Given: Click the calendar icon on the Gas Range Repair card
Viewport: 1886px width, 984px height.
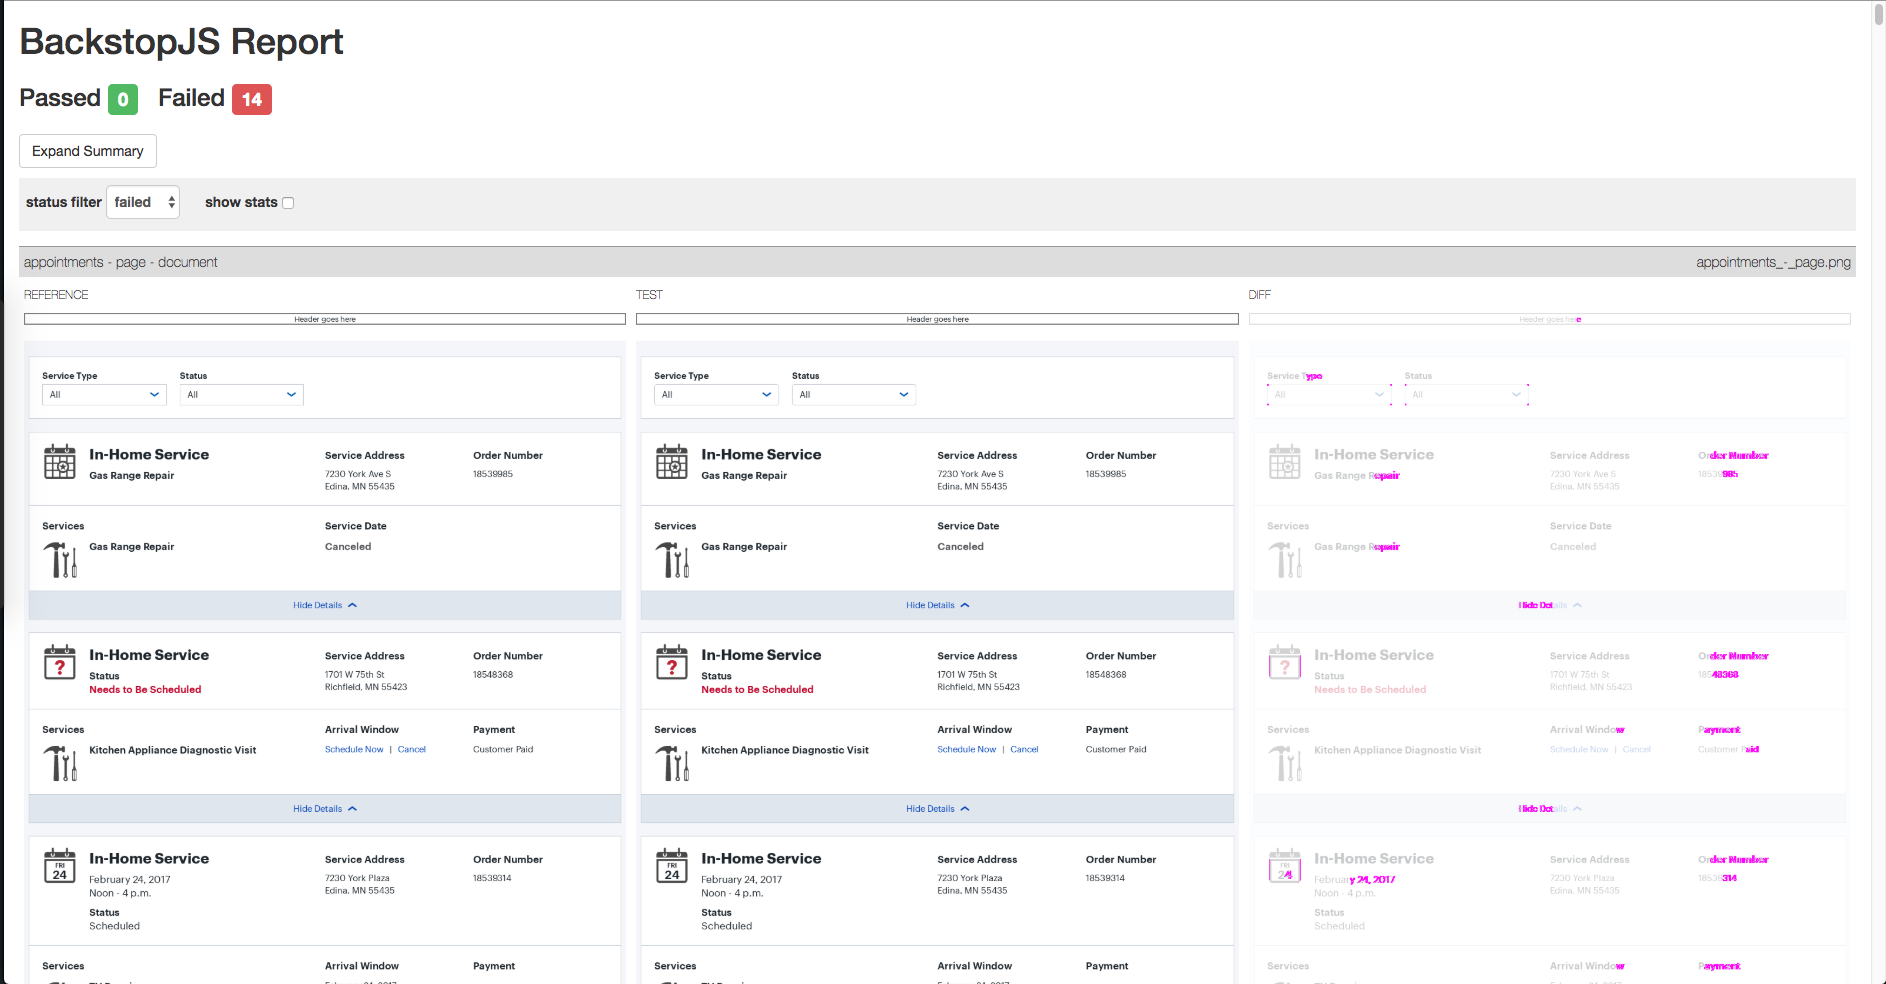Looking at the screenshot, I should point(60,461).
